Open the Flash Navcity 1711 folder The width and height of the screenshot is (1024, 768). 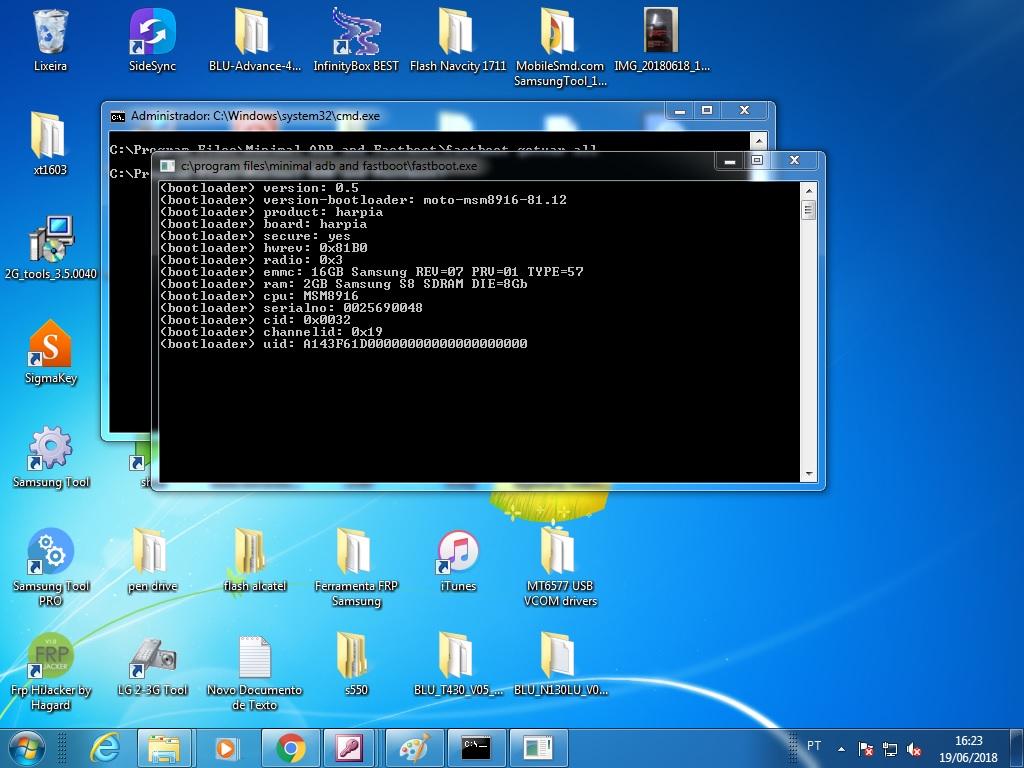[458, 39]
